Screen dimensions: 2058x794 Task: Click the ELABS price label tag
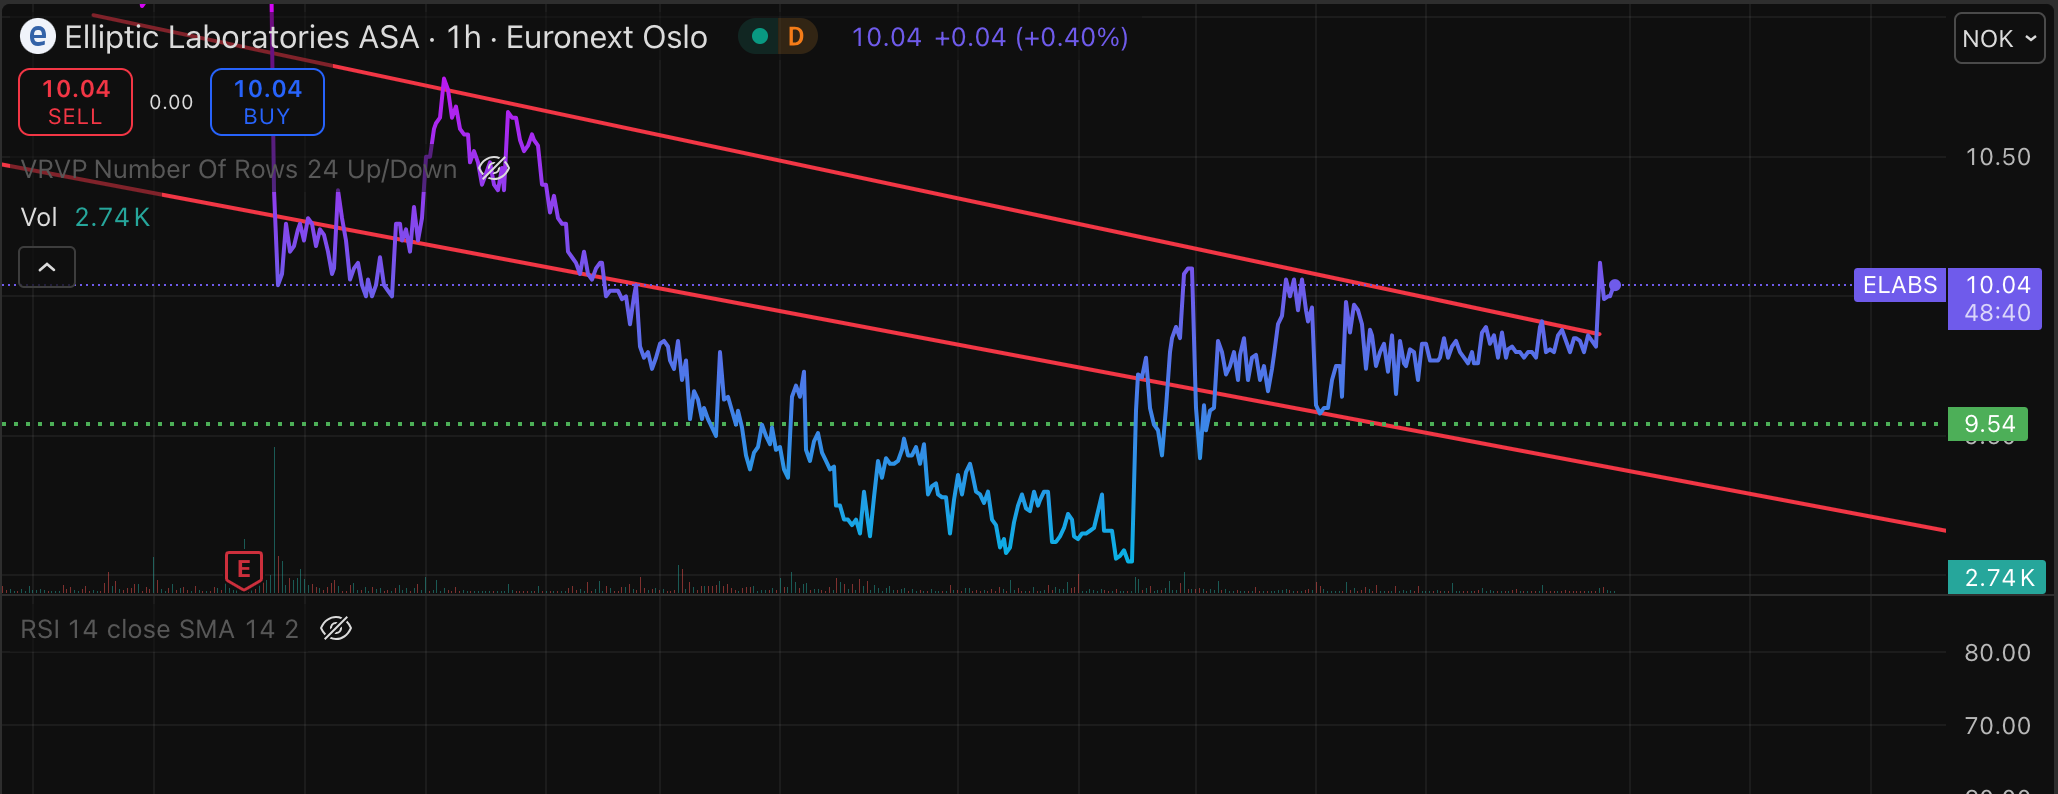(1899, 285)
